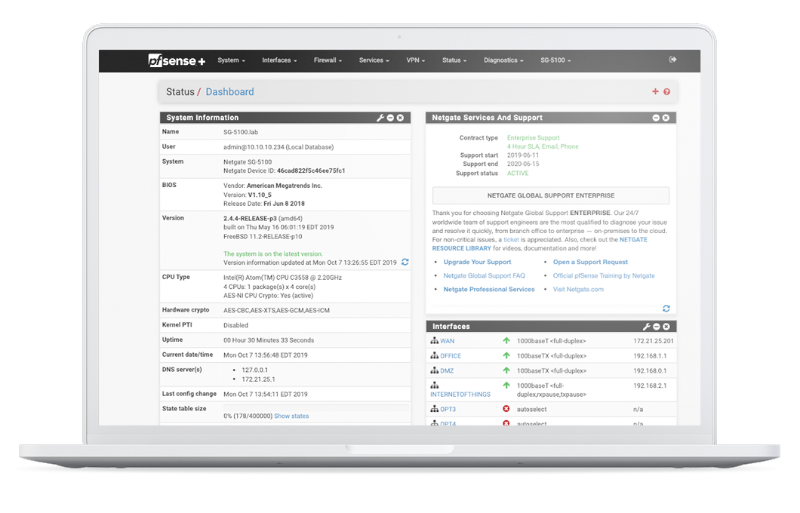Viewport: 800px width, 513px height.
Task: Click the version 2.4.4-RELEASE-p3 text
Action: [251, 218]
